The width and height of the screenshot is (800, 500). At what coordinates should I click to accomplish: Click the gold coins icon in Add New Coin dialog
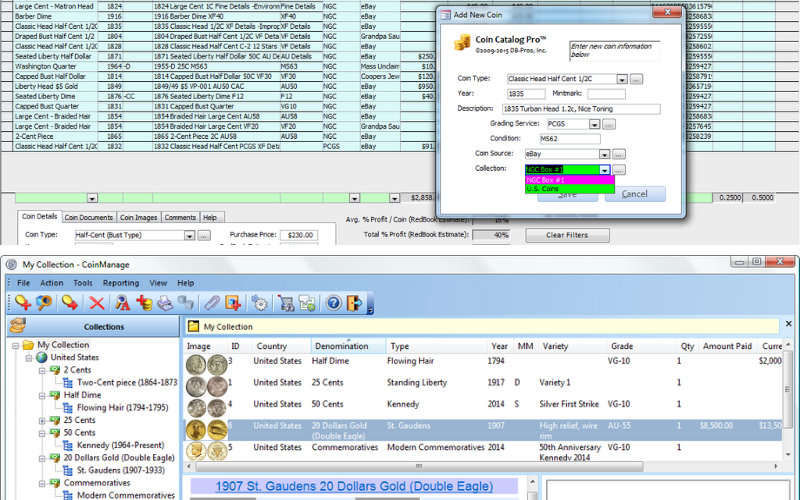(462, 42)
